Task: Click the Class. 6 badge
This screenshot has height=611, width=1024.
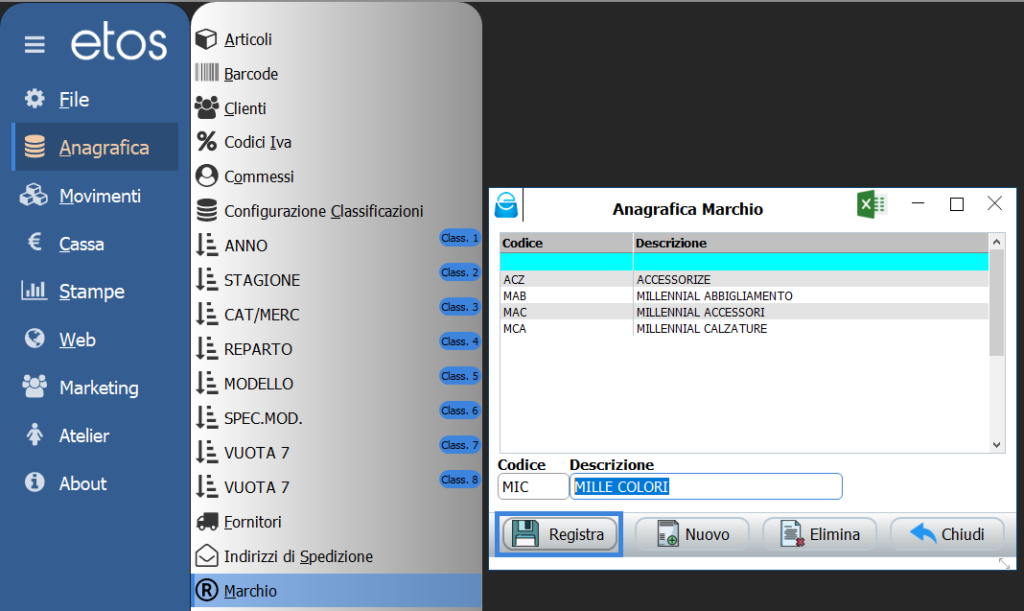Action: pos(460,410)
